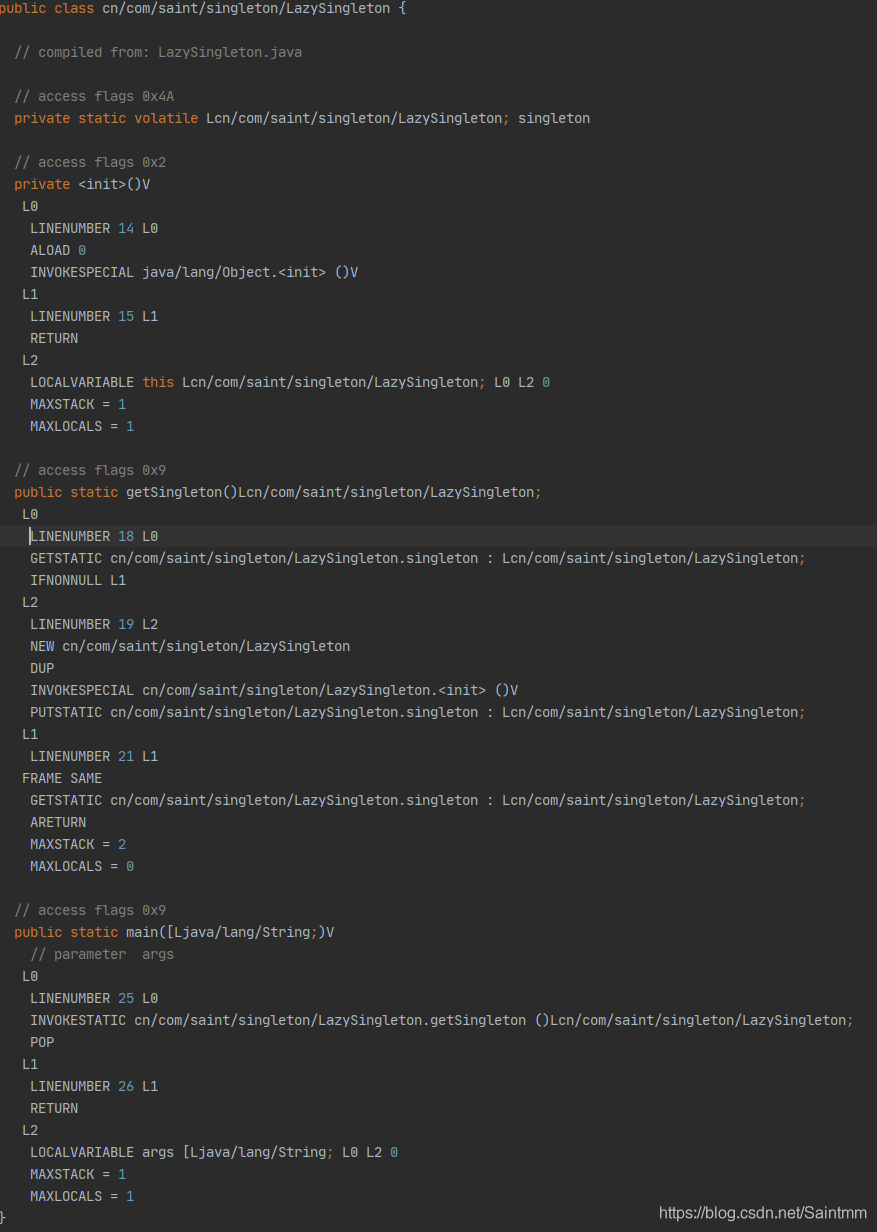Click the 'DUP' instruction

(42, 668)
